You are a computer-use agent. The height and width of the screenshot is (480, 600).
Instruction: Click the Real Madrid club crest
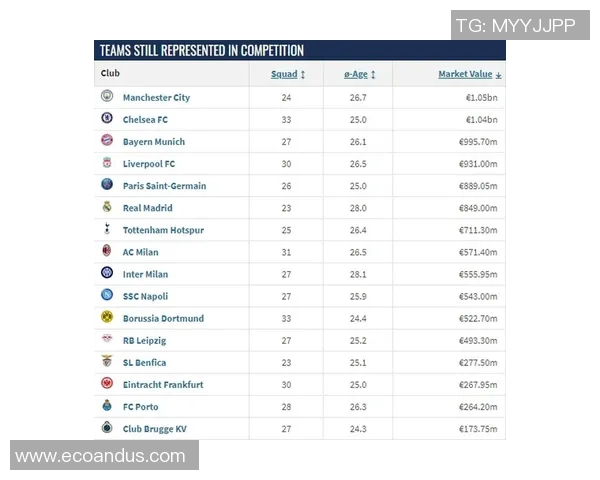(x=107, y=207)
